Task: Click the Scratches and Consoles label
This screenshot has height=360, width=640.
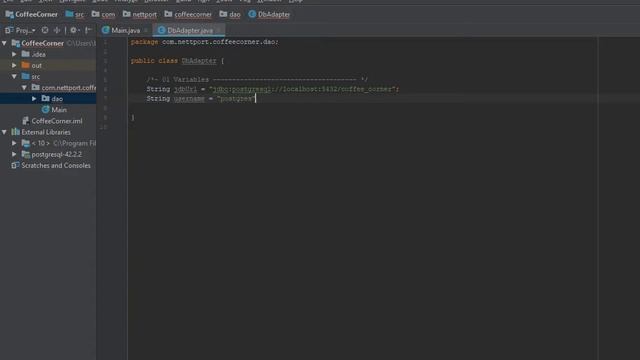Action: coord(56,165)
